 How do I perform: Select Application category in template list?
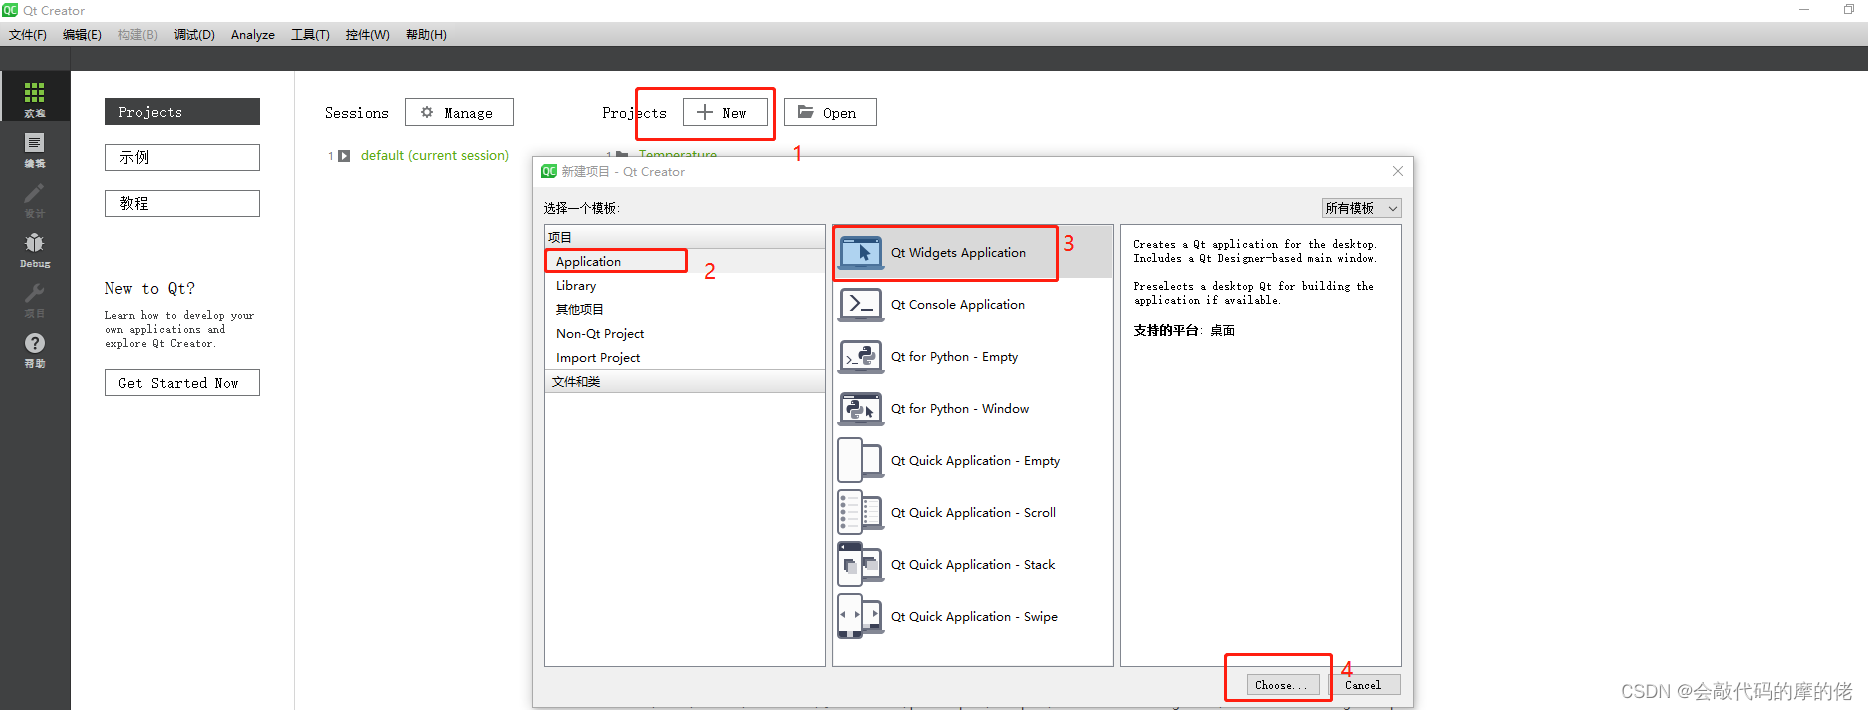[685, 262]
